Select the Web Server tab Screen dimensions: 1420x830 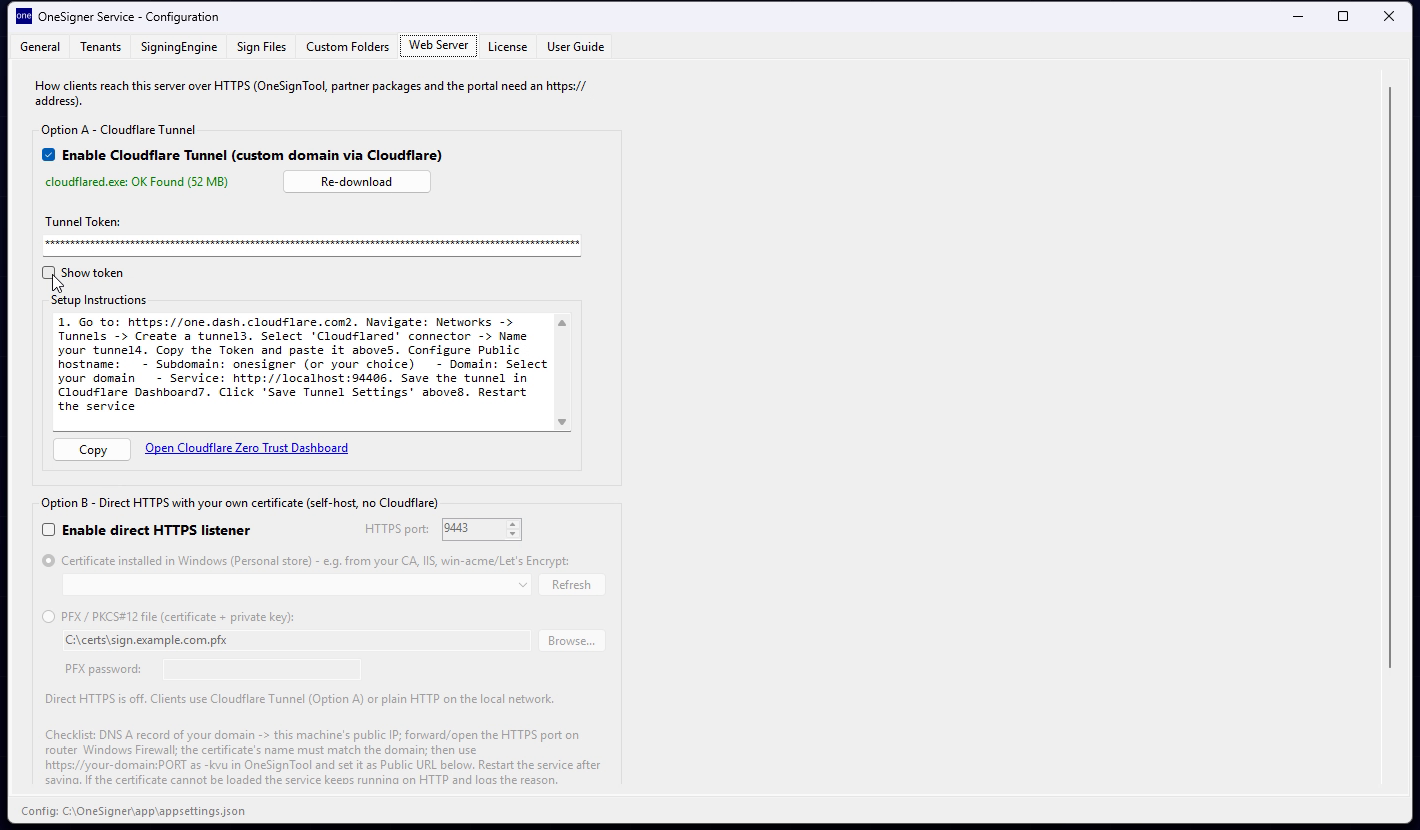point(438,46)
